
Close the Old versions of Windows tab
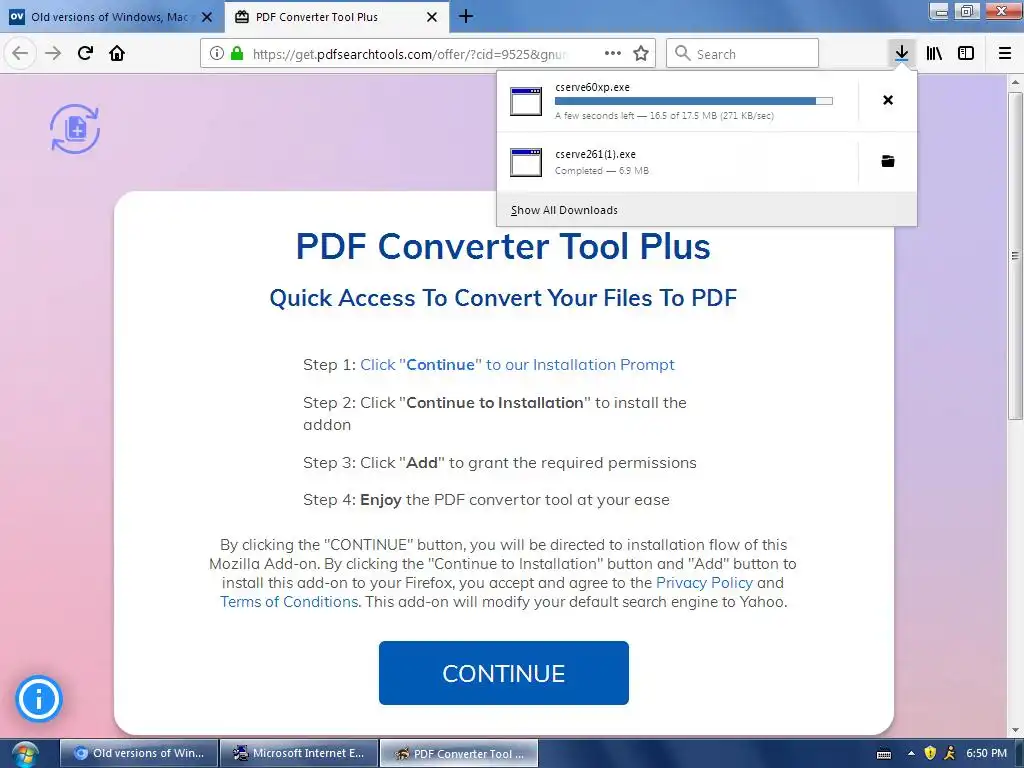coord(207,17)
